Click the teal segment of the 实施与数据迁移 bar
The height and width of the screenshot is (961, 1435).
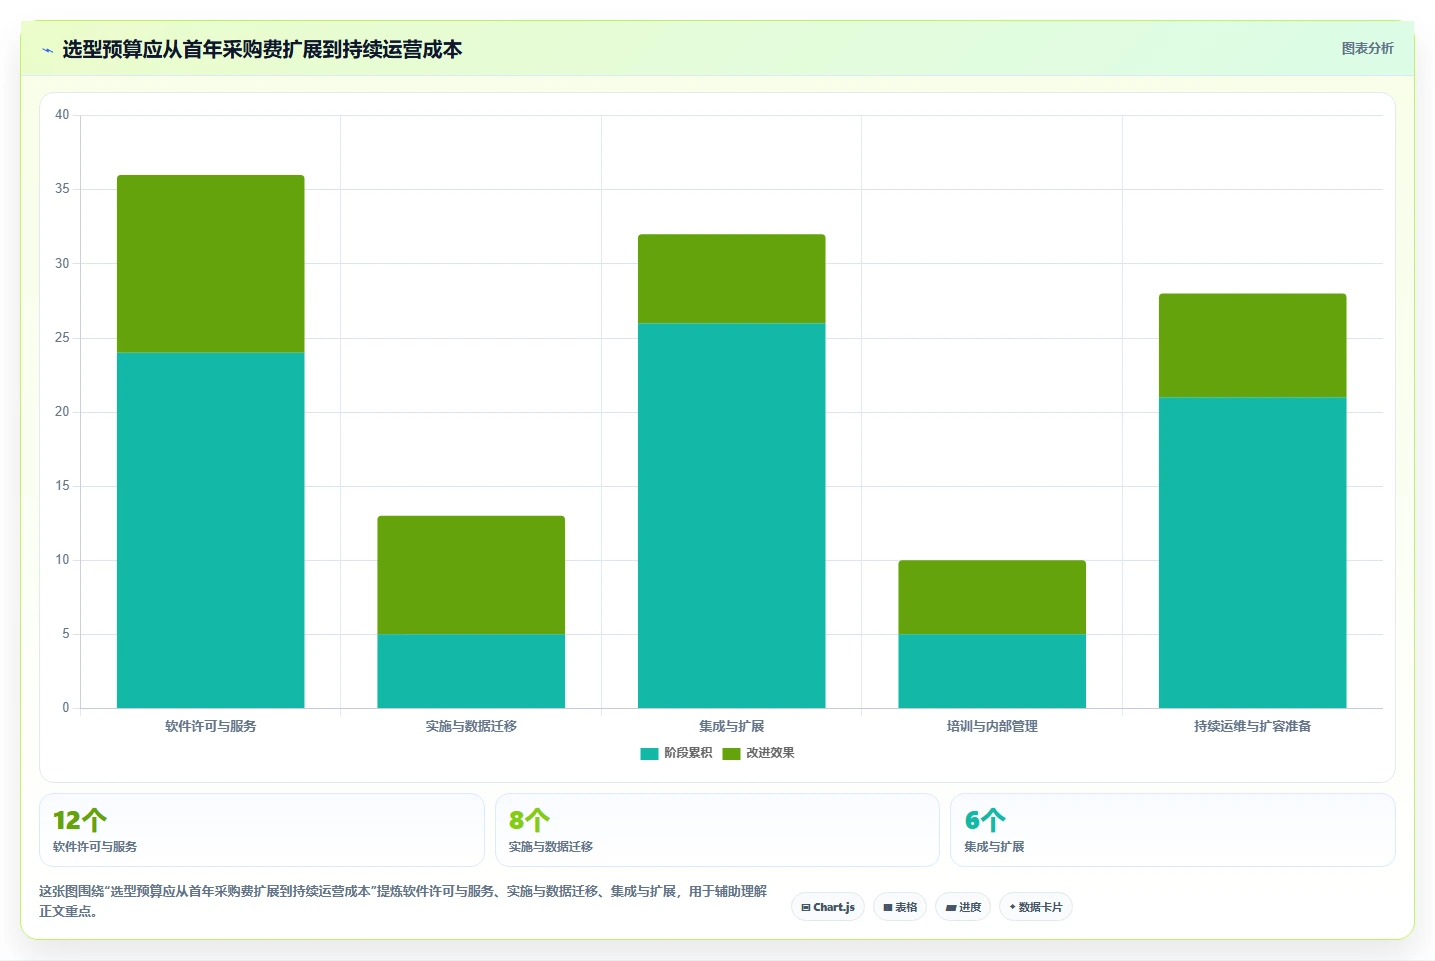471,671
